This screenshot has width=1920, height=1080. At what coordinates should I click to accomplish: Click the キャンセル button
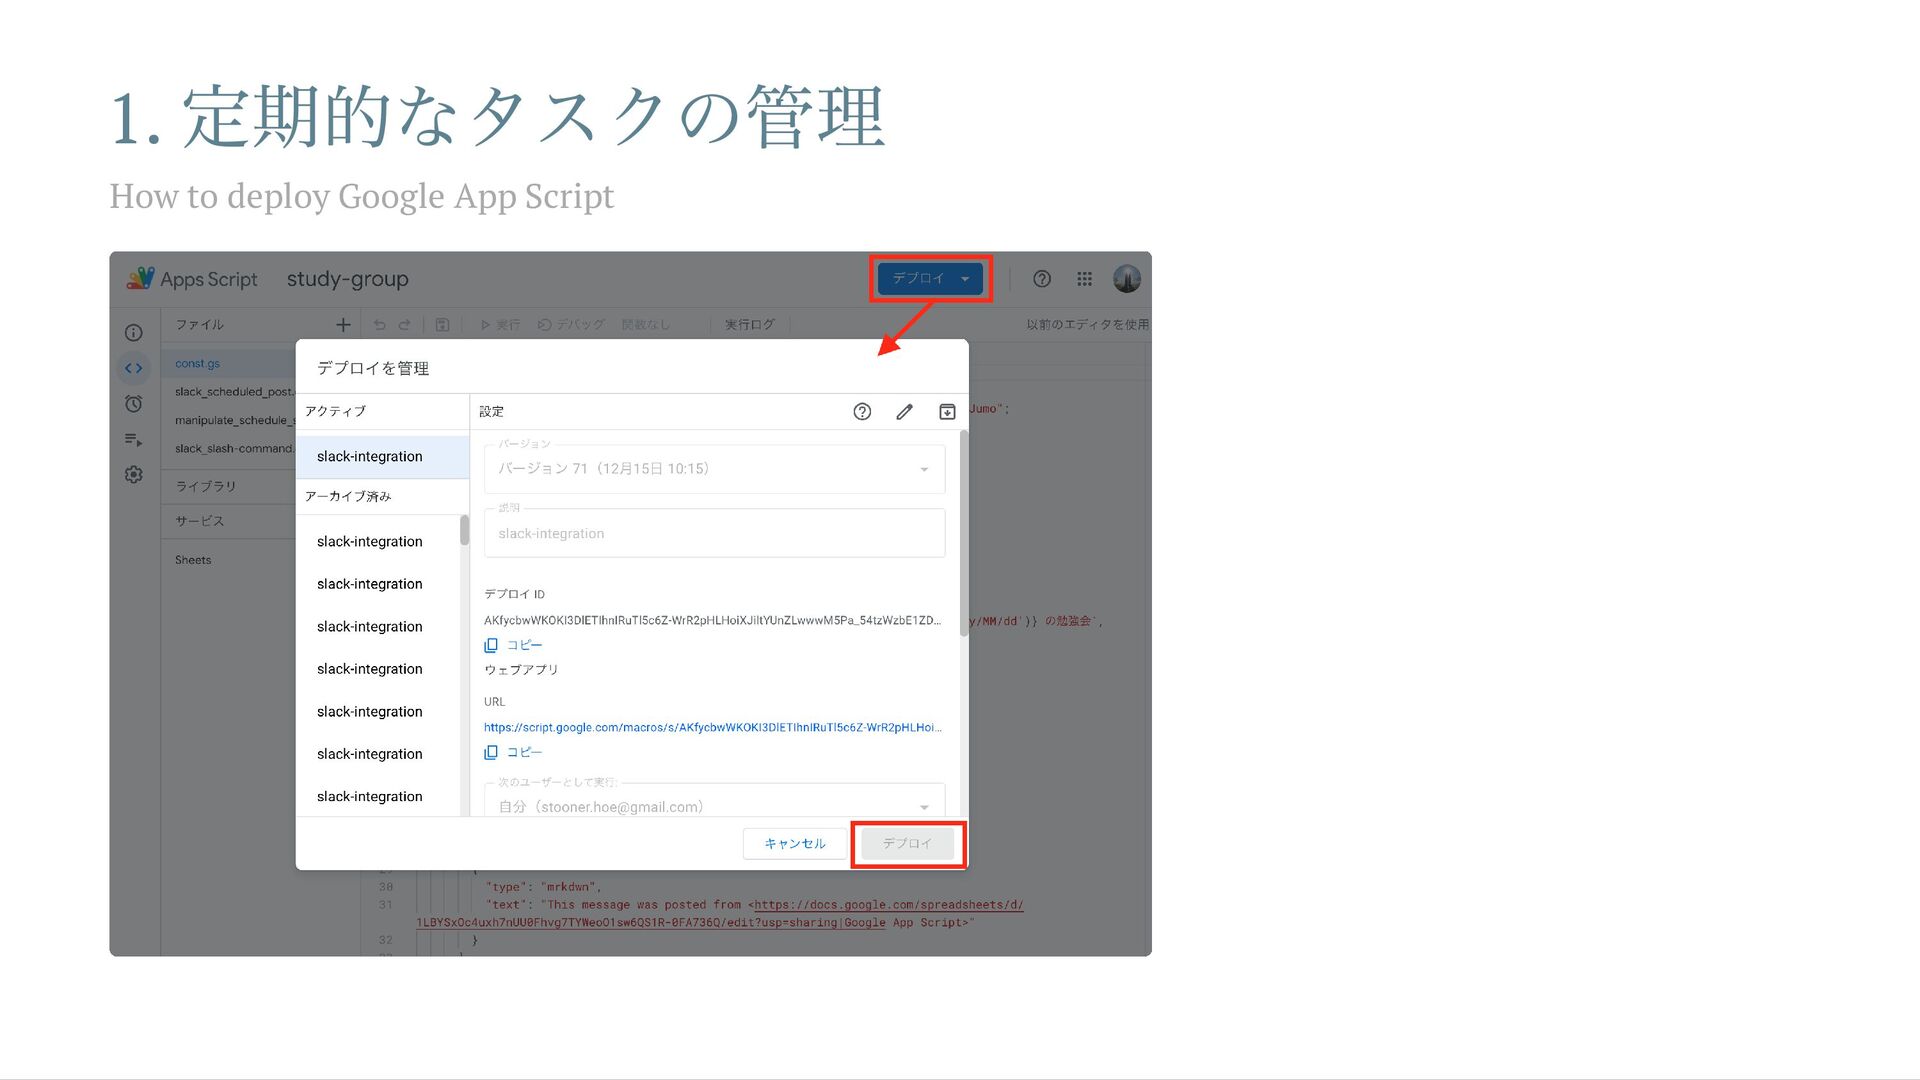click(794, 843)
